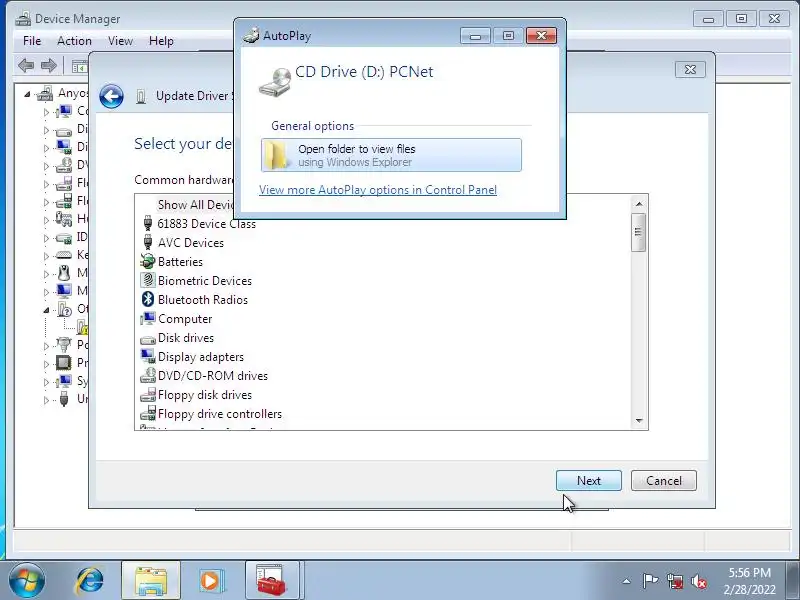Expand the ID tree node in Device Manager

46,238
